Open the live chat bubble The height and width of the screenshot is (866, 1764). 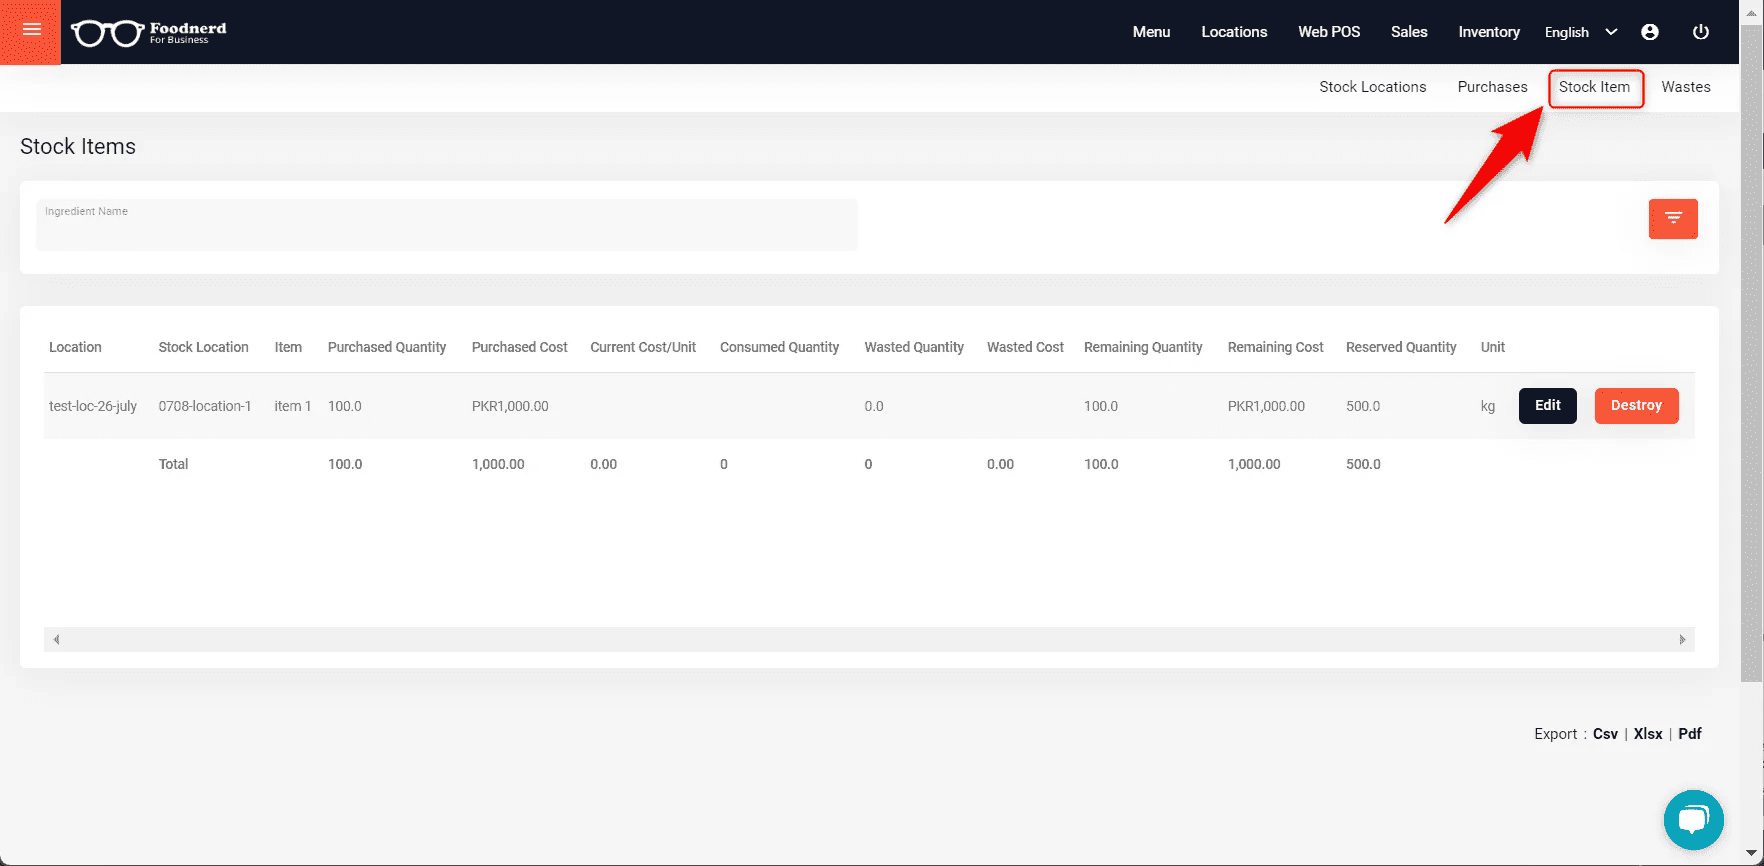coord(1693,820)
